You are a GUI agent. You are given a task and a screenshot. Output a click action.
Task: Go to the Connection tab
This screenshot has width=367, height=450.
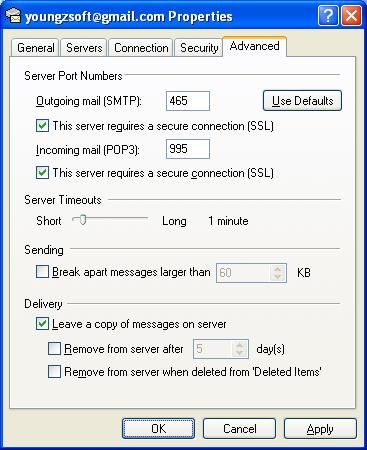pyautogui.click(x=141, y=48)
